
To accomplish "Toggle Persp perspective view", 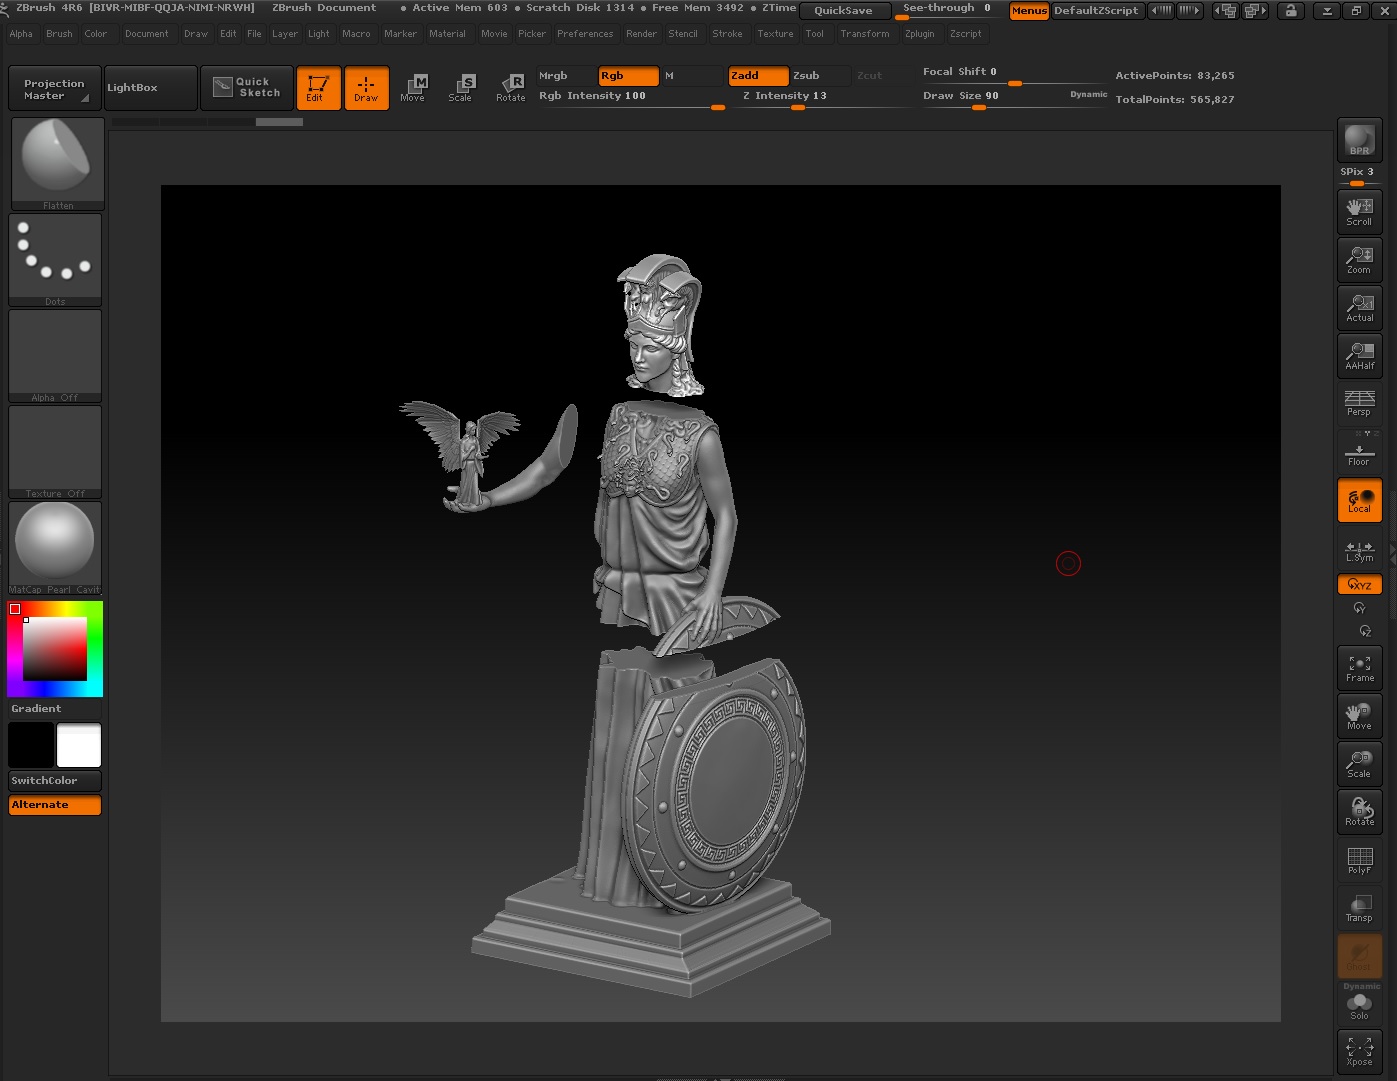I will [x=1359, y=404].
